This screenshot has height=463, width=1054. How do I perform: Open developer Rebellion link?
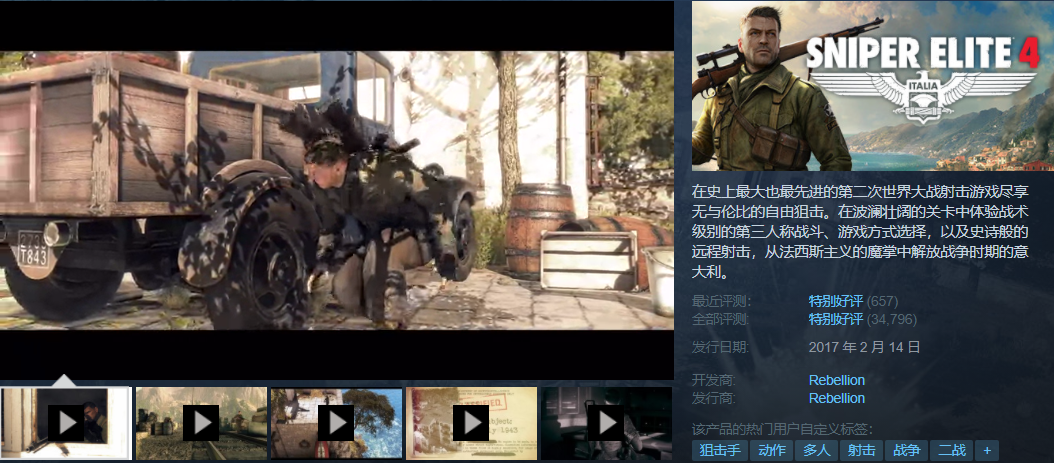tap(836, 380)
